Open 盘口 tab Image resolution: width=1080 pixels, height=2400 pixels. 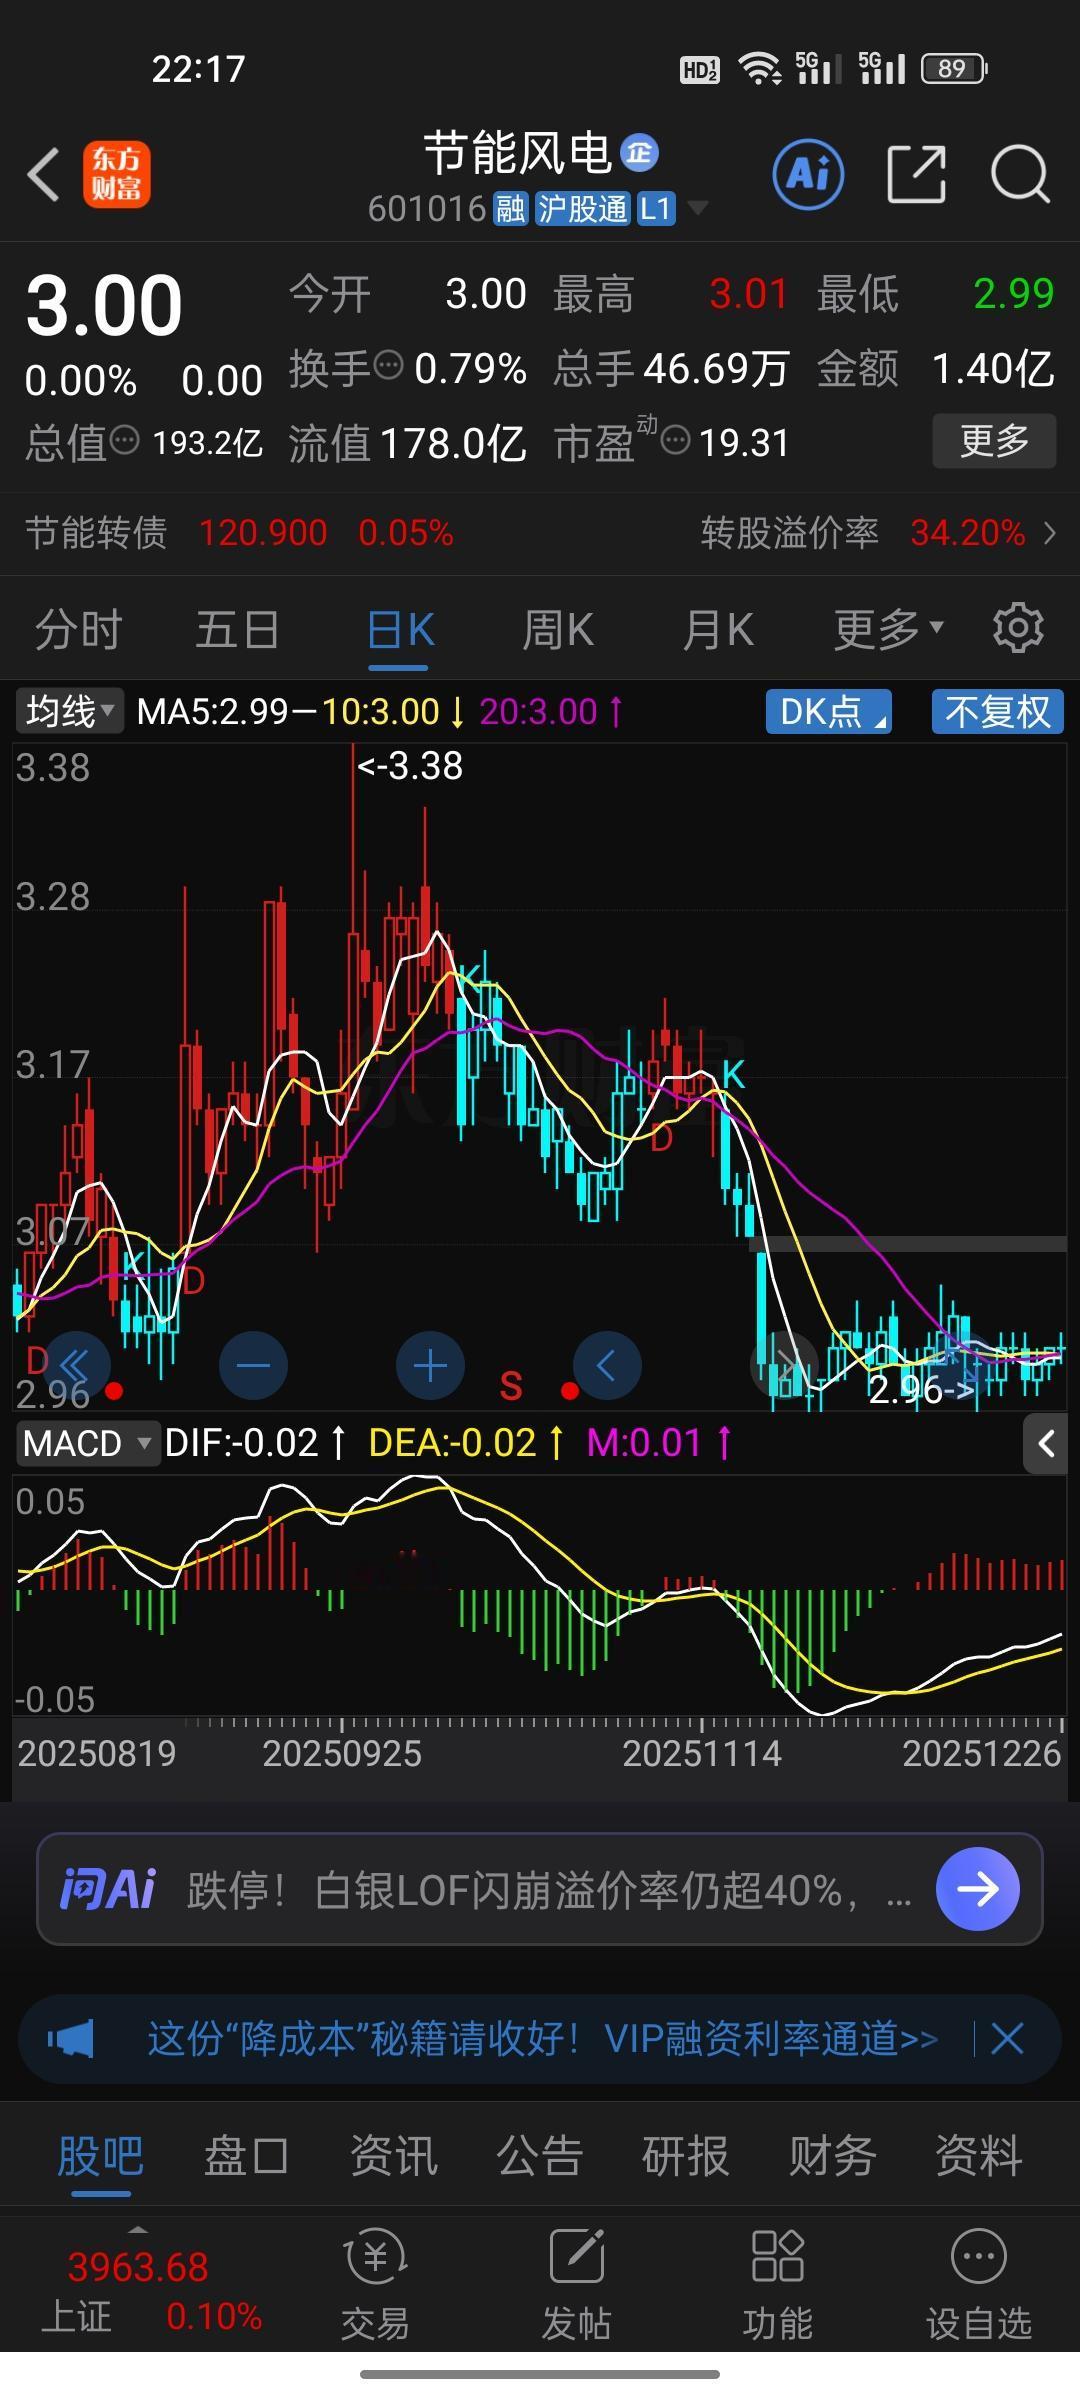tap(246, 2155)
